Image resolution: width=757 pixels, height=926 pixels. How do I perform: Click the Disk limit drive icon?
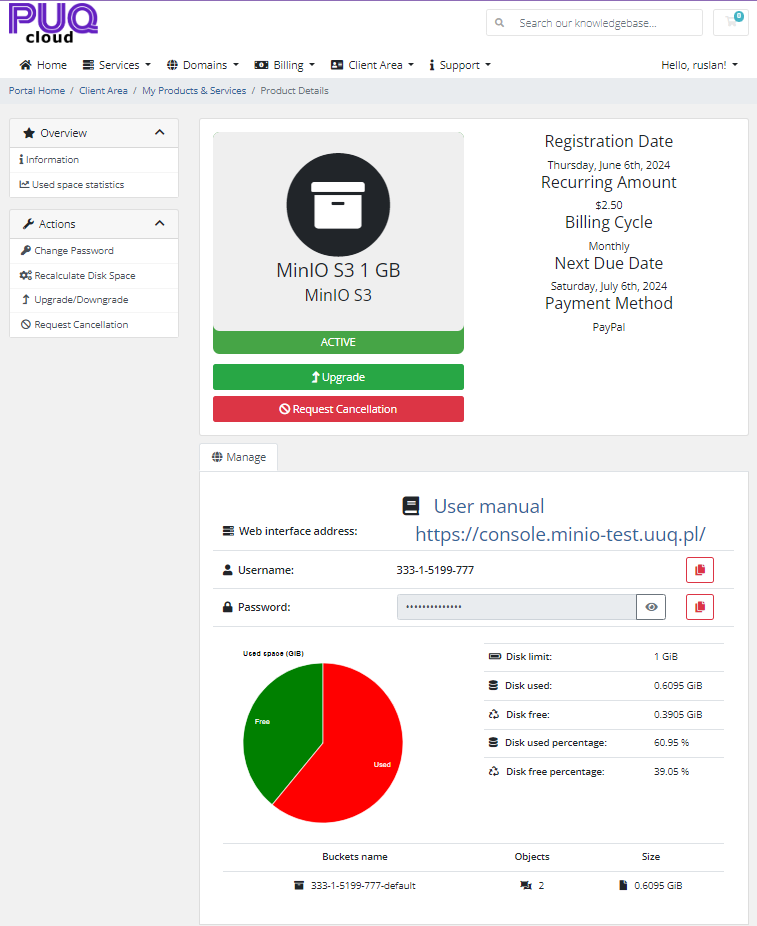tap(495, 656)
